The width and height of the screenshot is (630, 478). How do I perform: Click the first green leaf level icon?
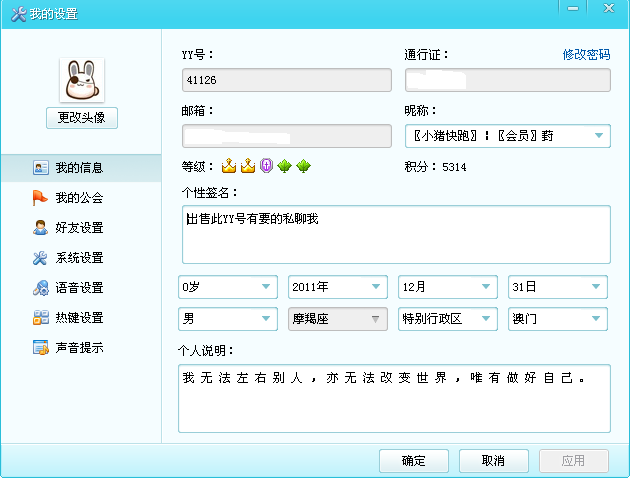point(284,165)
